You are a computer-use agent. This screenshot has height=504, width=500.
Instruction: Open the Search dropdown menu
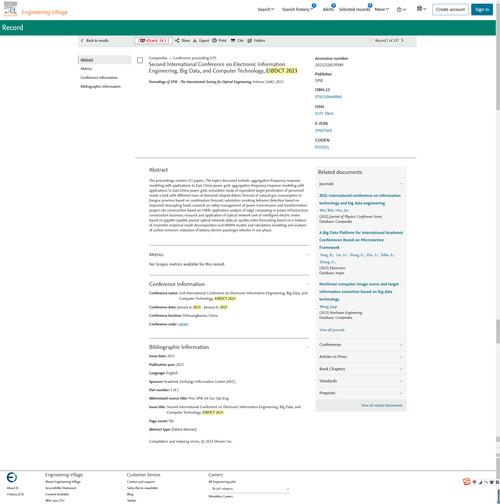[x=266, y=9]
